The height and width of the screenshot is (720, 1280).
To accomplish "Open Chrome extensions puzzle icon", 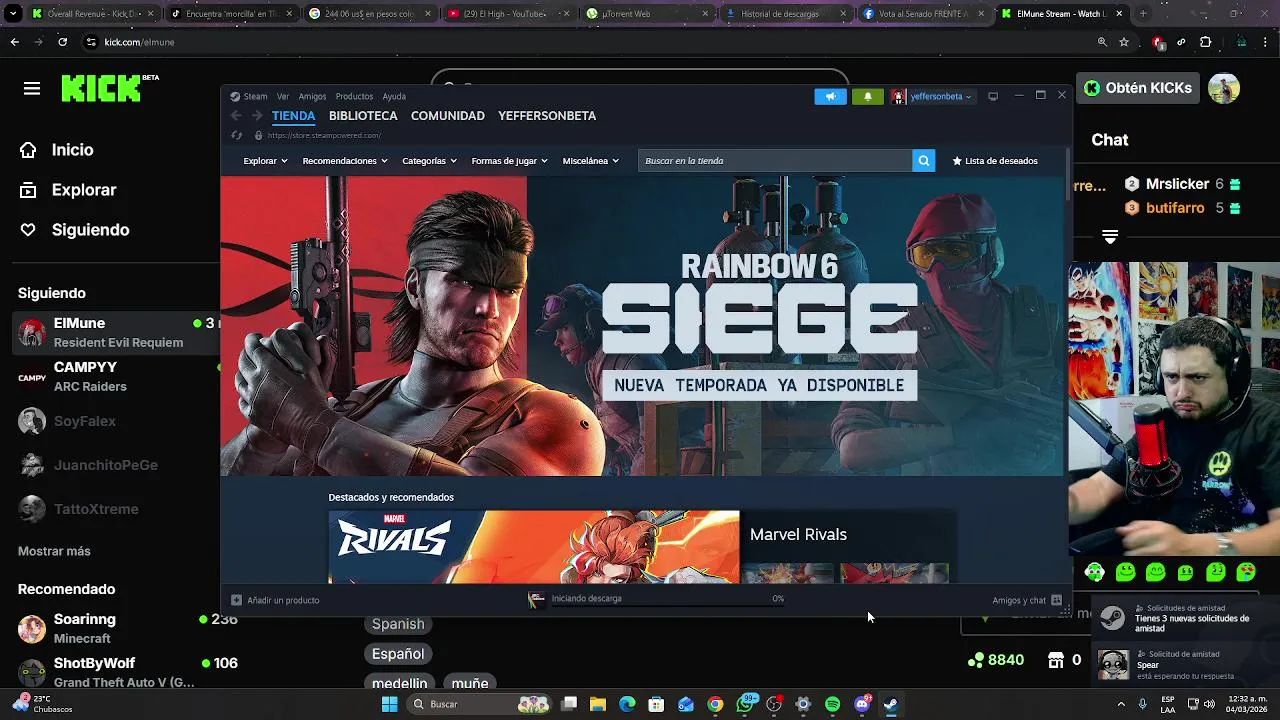I will coord(1205,42).
